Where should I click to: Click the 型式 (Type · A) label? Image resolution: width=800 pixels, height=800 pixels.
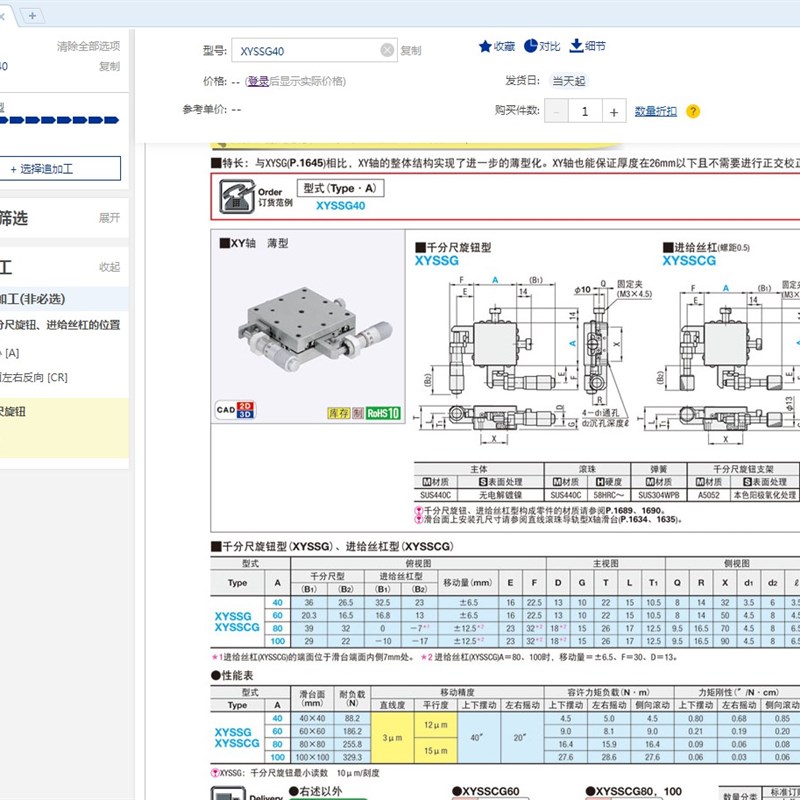pos(340,188)
